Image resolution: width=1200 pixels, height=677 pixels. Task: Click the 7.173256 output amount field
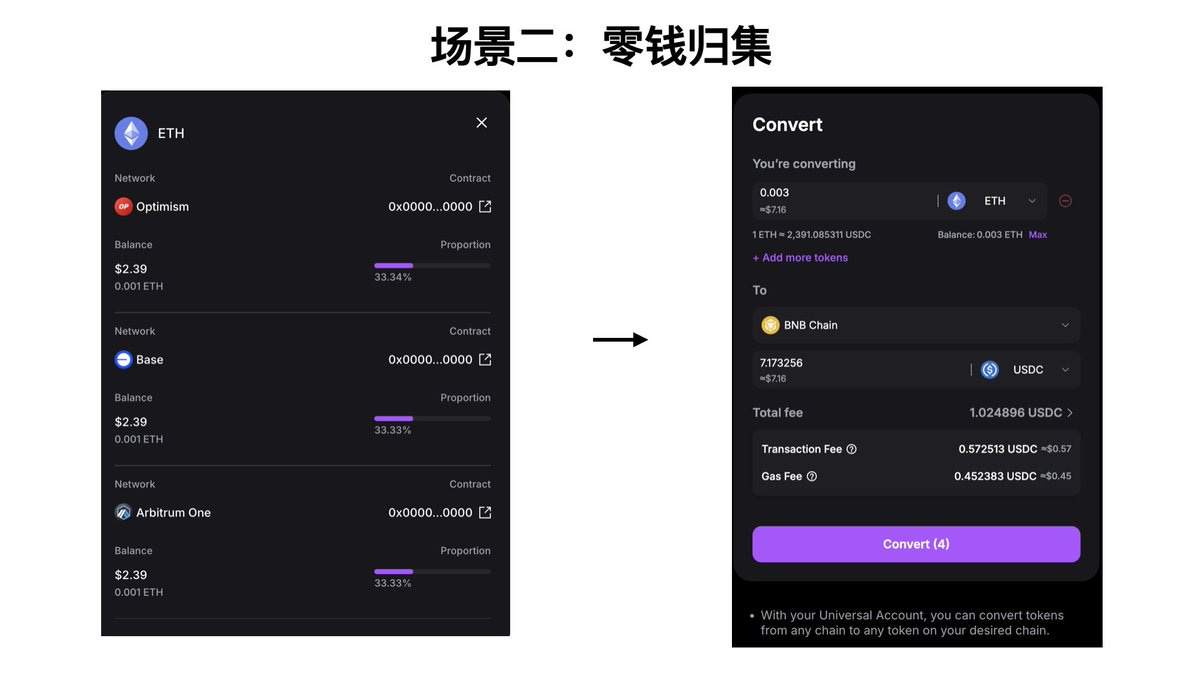point(860,370)
